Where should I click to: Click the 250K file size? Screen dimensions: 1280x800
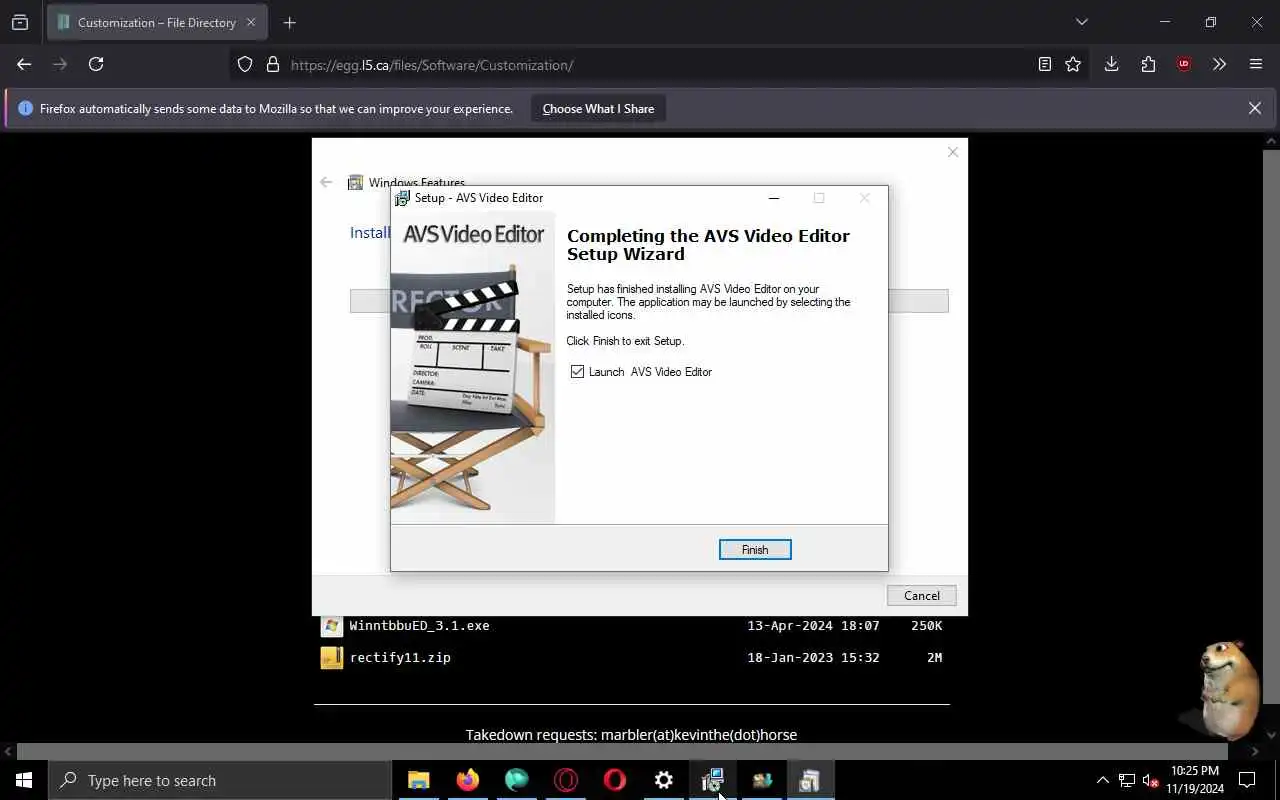click(926, 626)
